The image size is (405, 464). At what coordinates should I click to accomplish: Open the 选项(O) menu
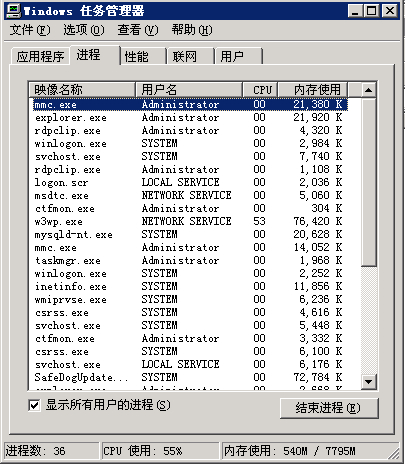[x=84, y=30]
